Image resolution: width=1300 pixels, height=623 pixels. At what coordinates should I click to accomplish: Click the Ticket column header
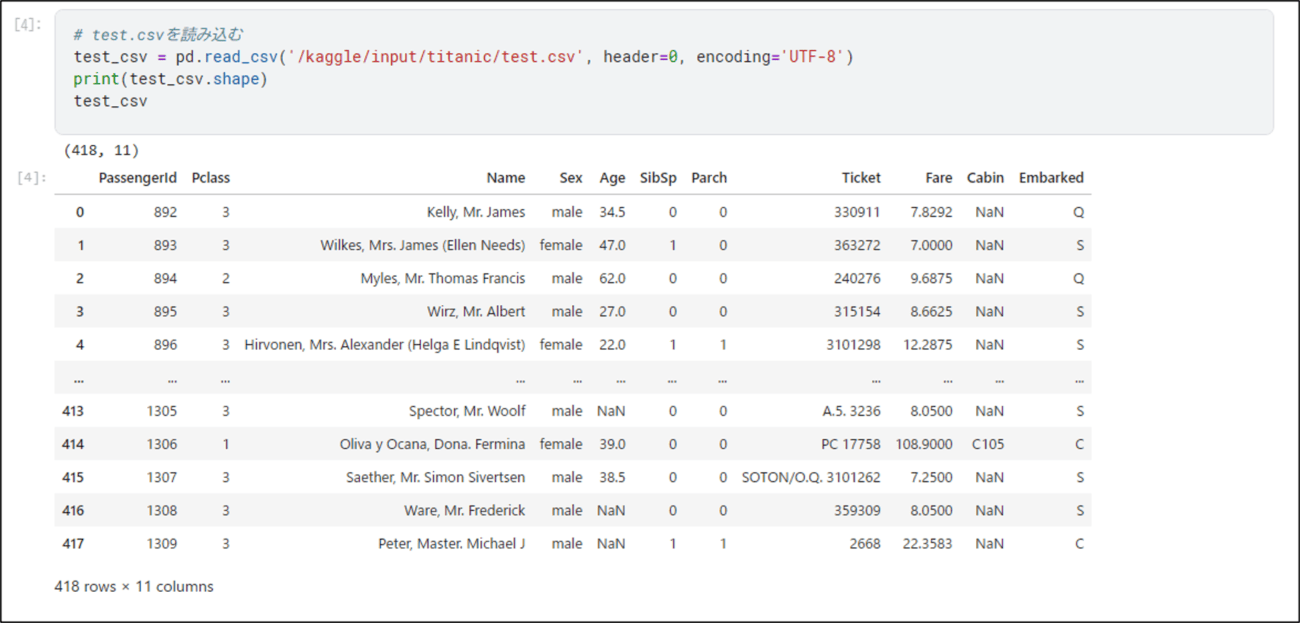point(861,178)
